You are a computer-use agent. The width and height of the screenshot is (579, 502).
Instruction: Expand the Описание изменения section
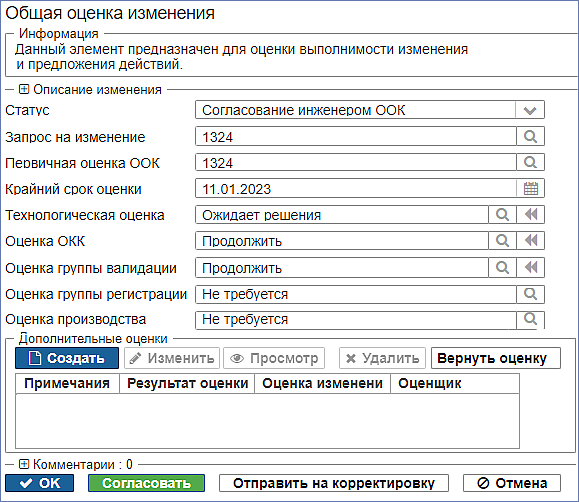click(x=24, y=89)
